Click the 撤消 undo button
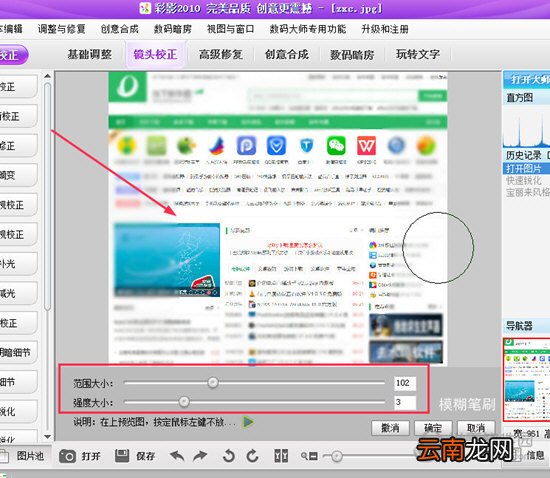 [390, 428]
